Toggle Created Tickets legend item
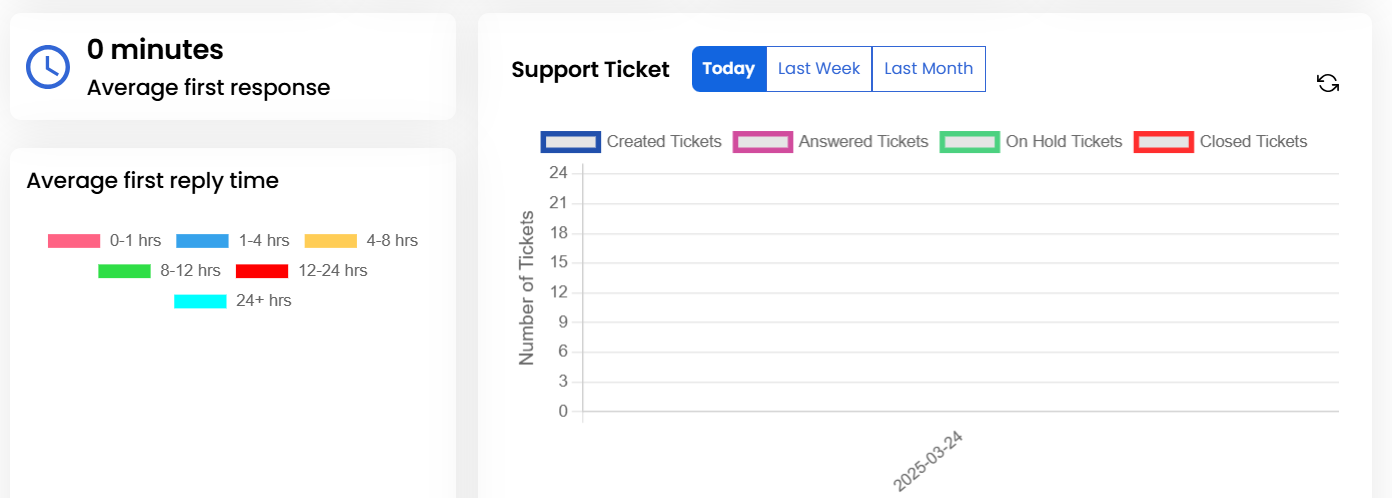This screenshot has width=1392, height=498. (x=632, y=142)
